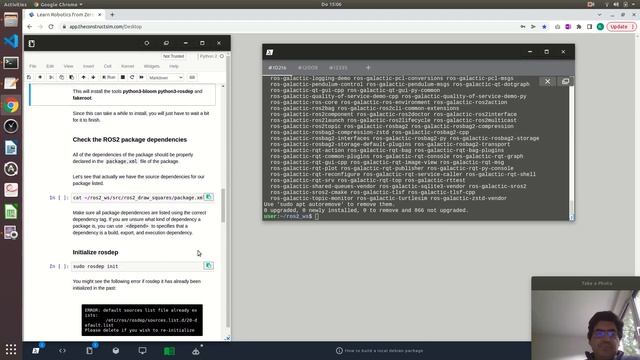Open the terminal shell icon in bottom toolbar
Image resolution: width=640 pixels, height=360 pixels.
(x=36, y=351)
